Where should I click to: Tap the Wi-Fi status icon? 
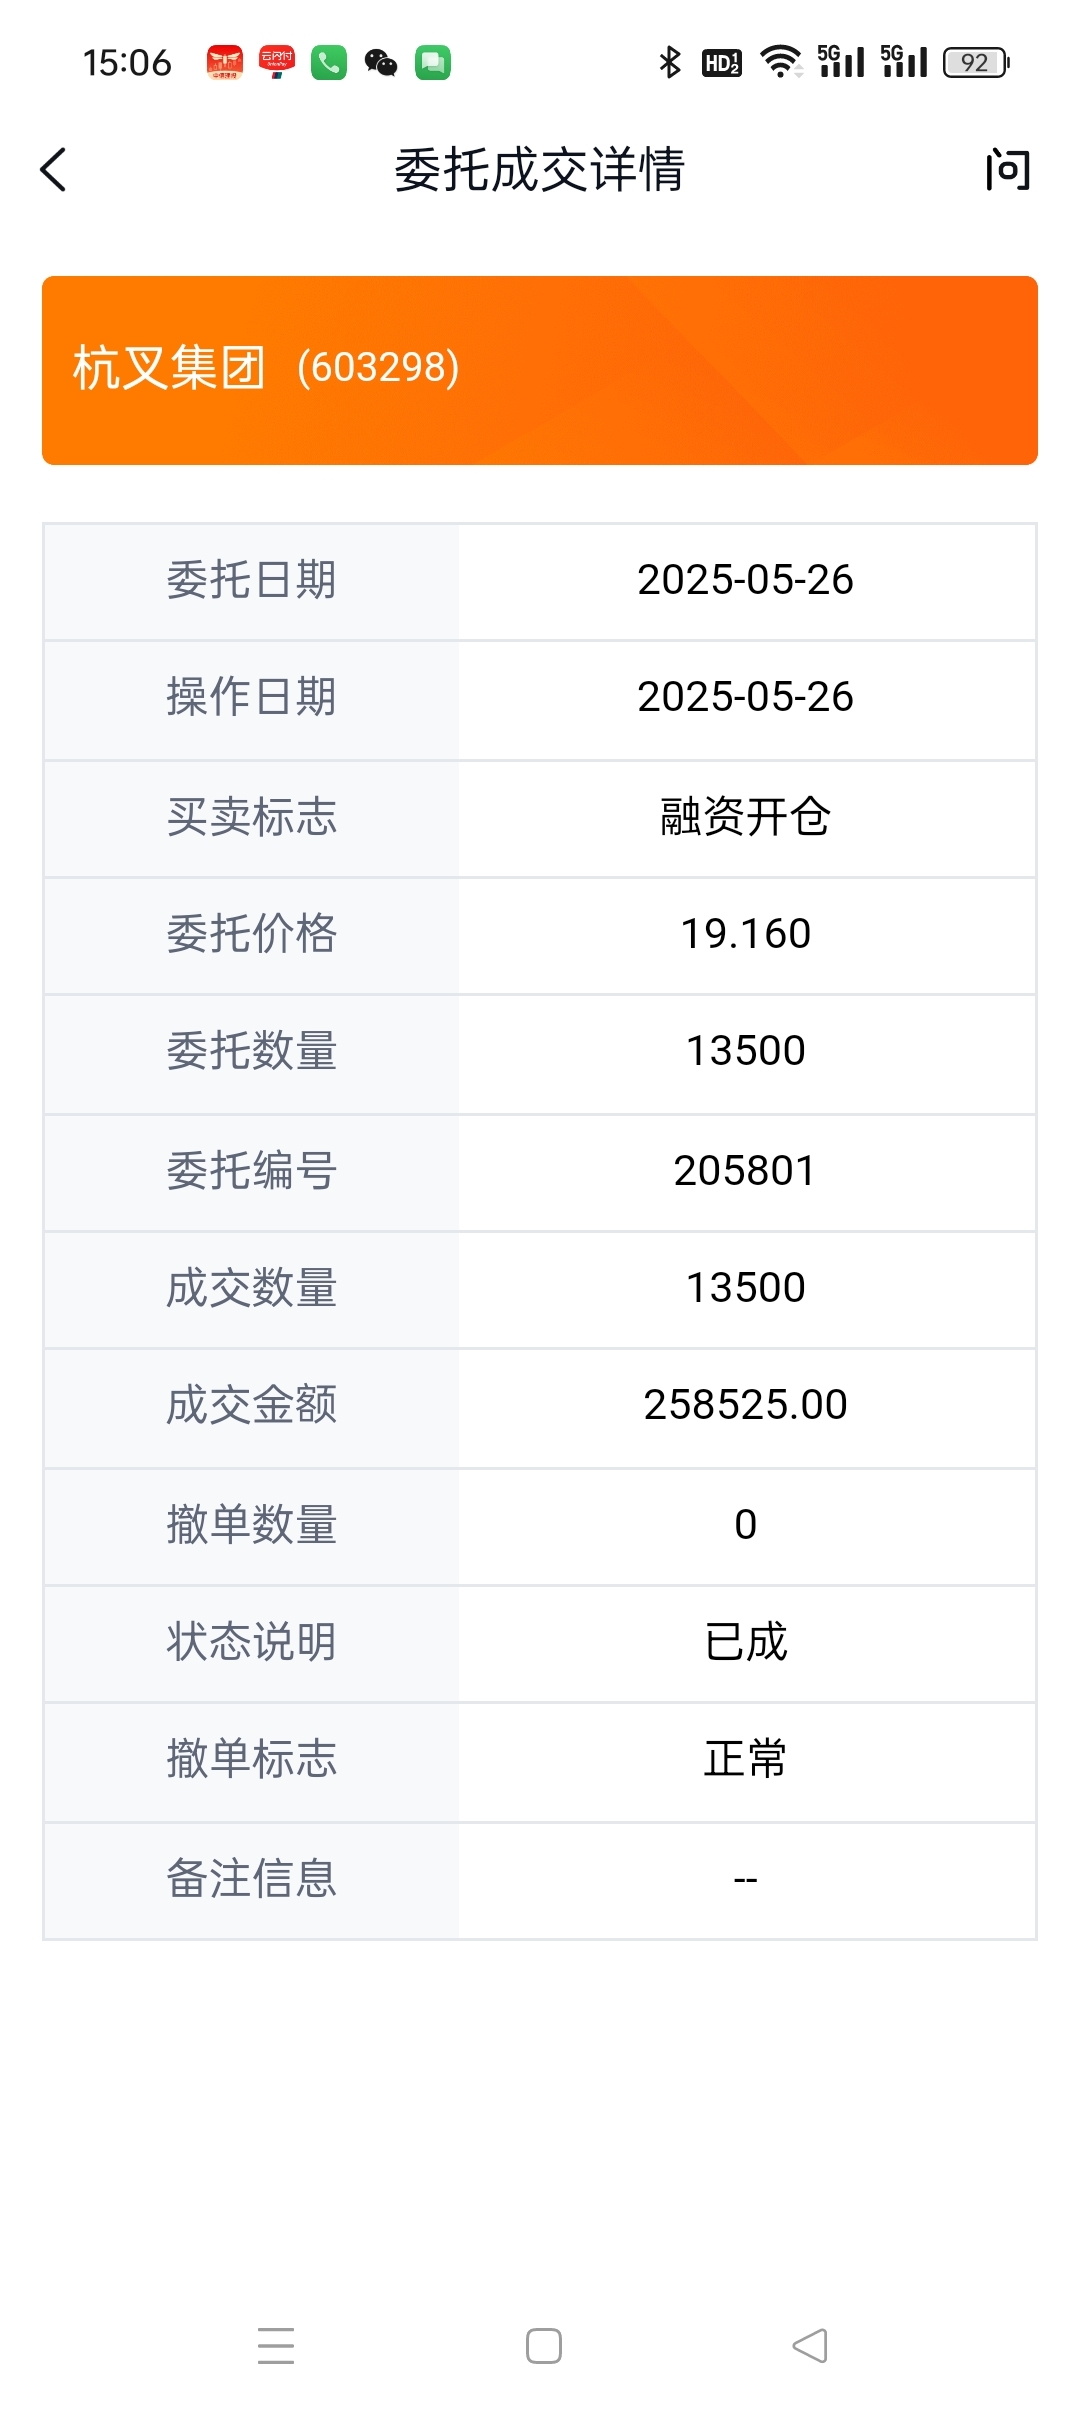[781, 62]
